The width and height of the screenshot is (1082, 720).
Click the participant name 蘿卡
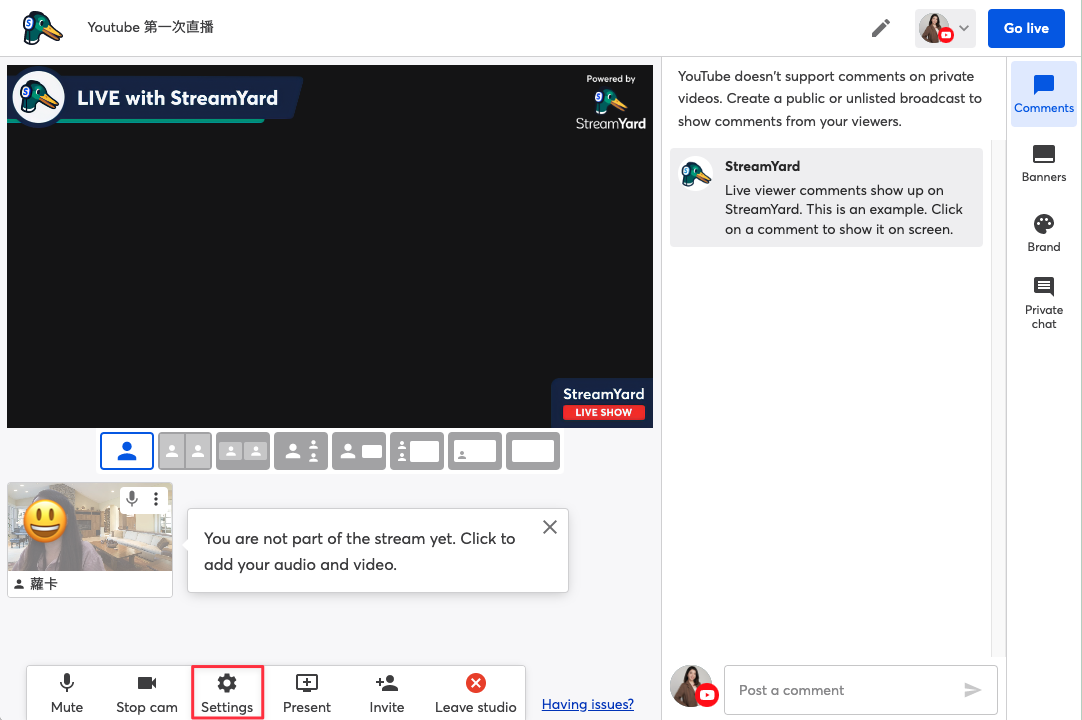pyautogui.click(x=44, y=584)
